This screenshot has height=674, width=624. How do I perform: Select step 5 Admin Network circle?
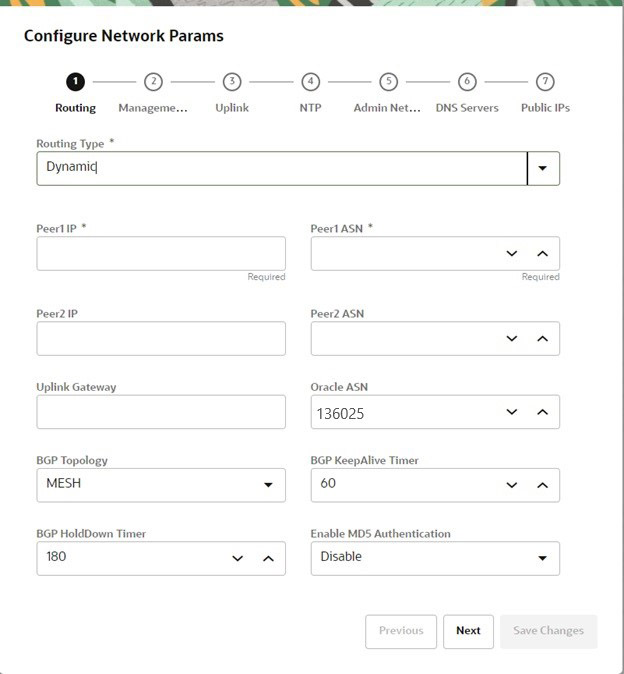(x=389, y=82)
